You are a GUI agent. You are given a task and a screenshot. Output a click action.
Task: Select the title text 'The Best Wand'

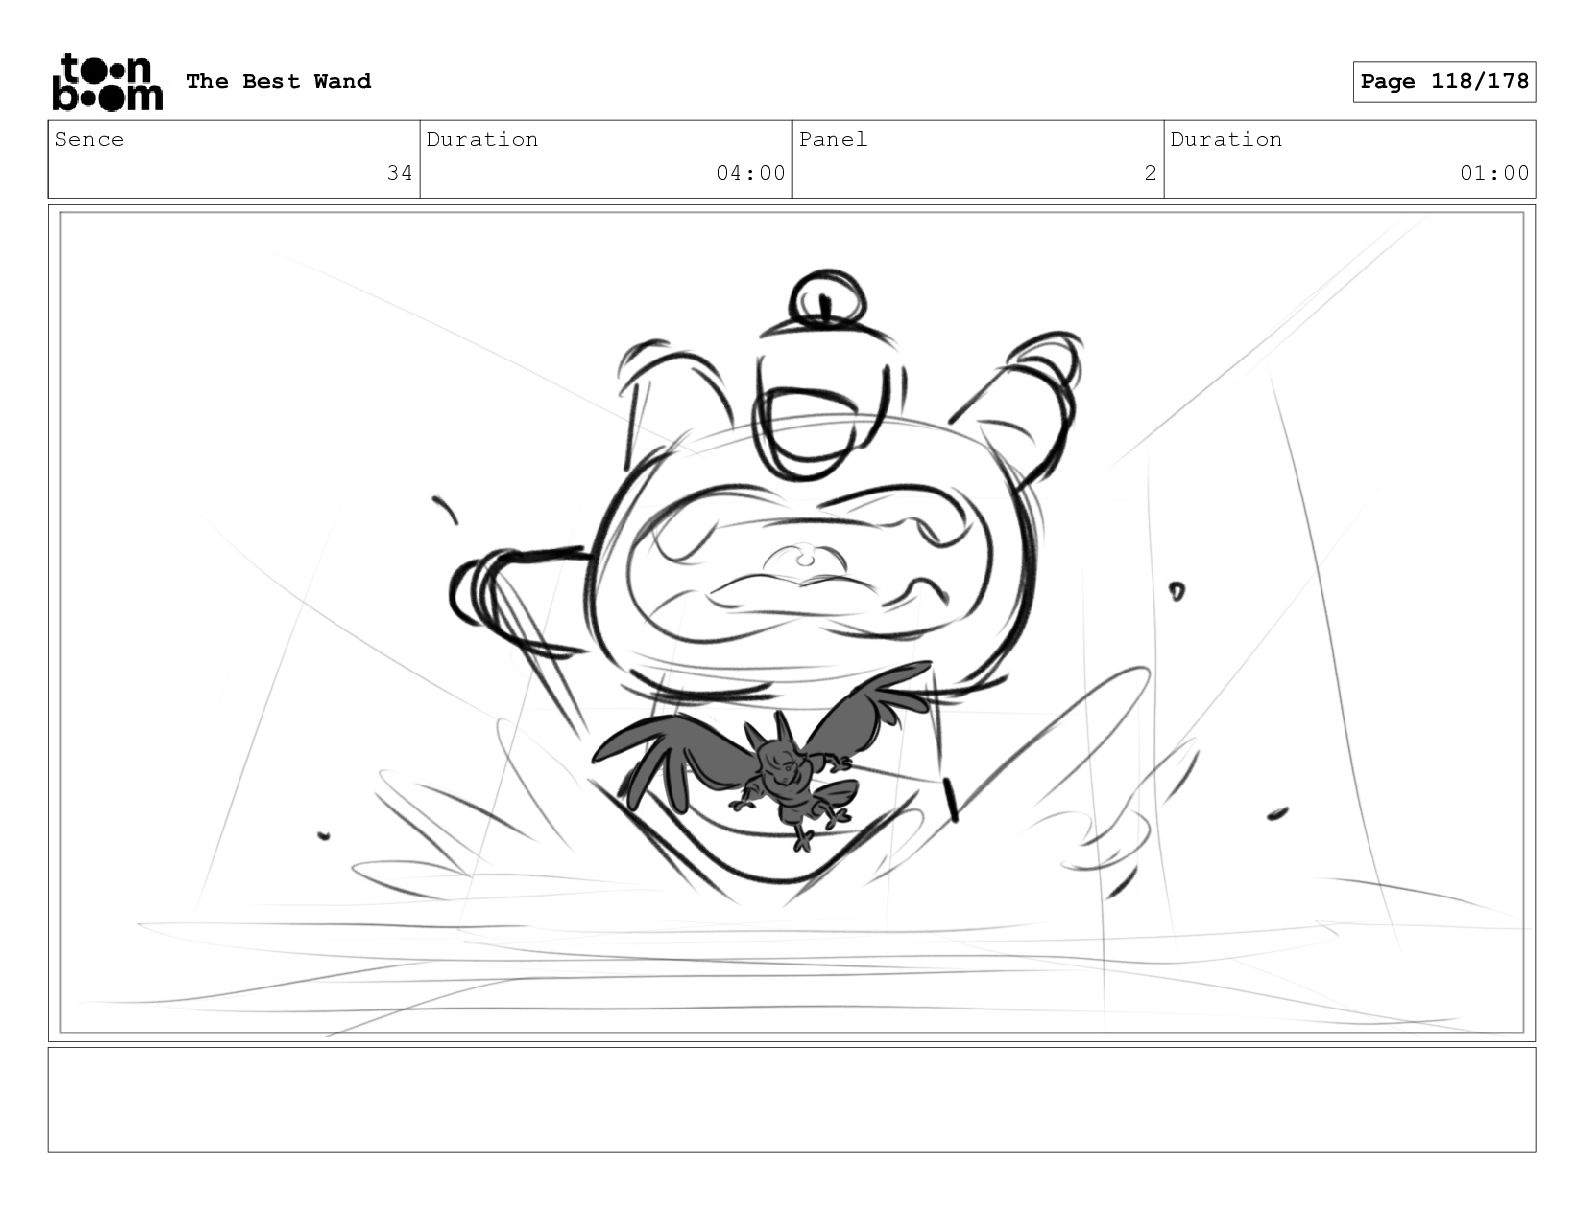[278, 81]
